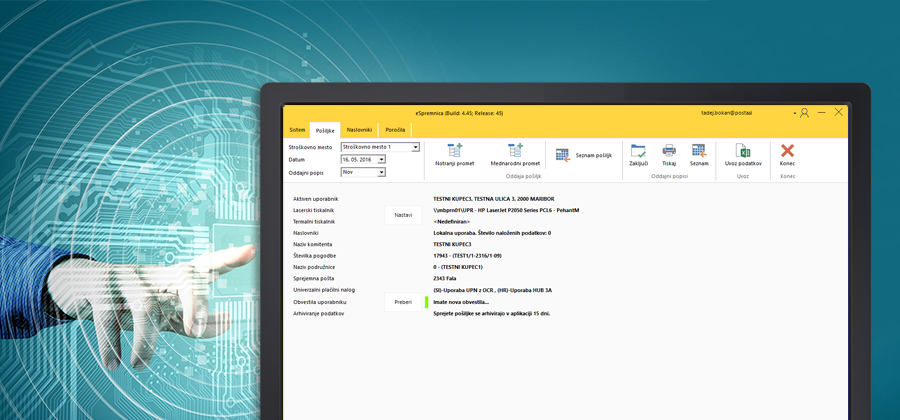Switch to the Poročila tab
Image resolution: width=900 pixels, height=420 pixels.
point(395,130)
